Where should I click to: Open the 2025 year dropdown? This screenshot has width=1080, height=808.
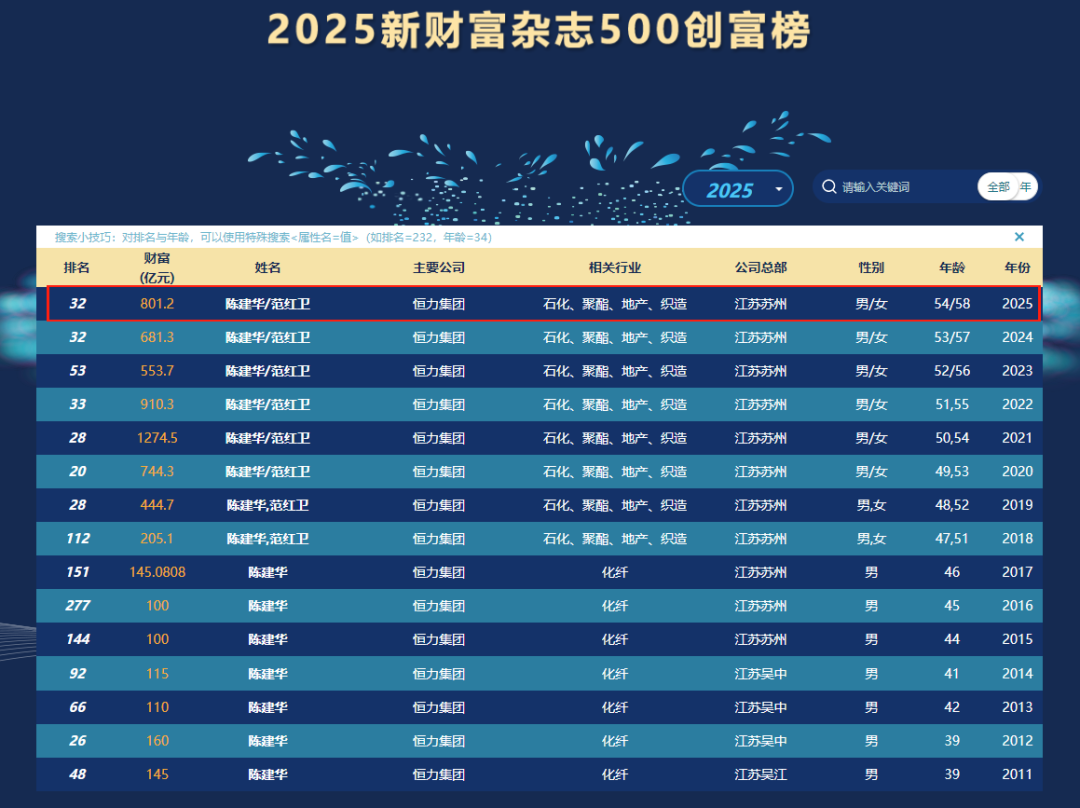point(738,189)
